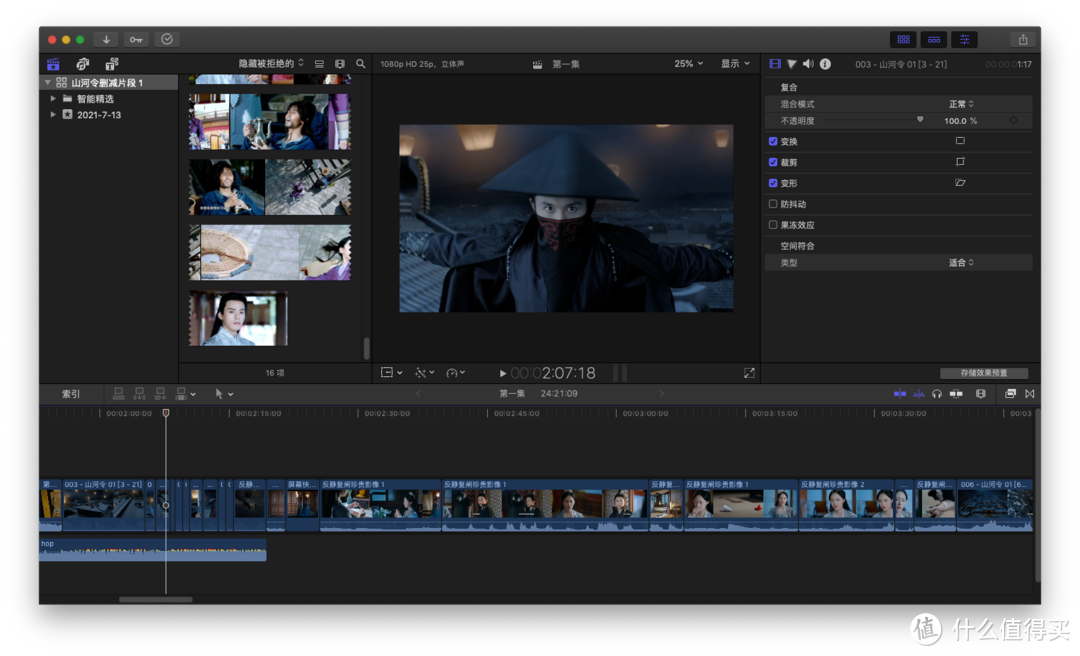Open enhancements magic wand popup
This screenshot has width=1080, height=656.
(x=424, y=373)
